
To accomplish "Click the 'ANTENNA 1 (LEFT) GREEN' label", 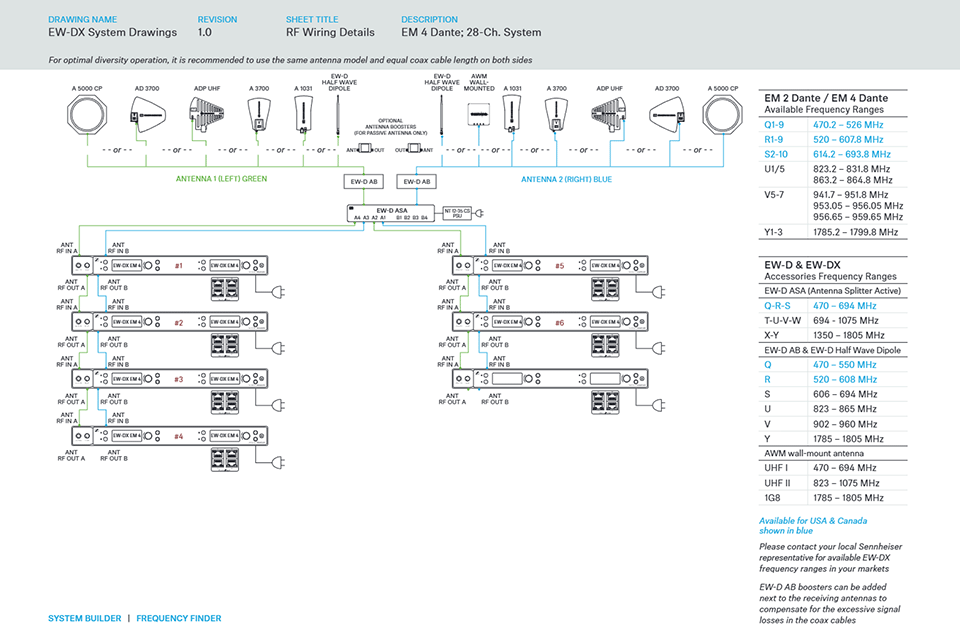I will (x=222, y=179).
